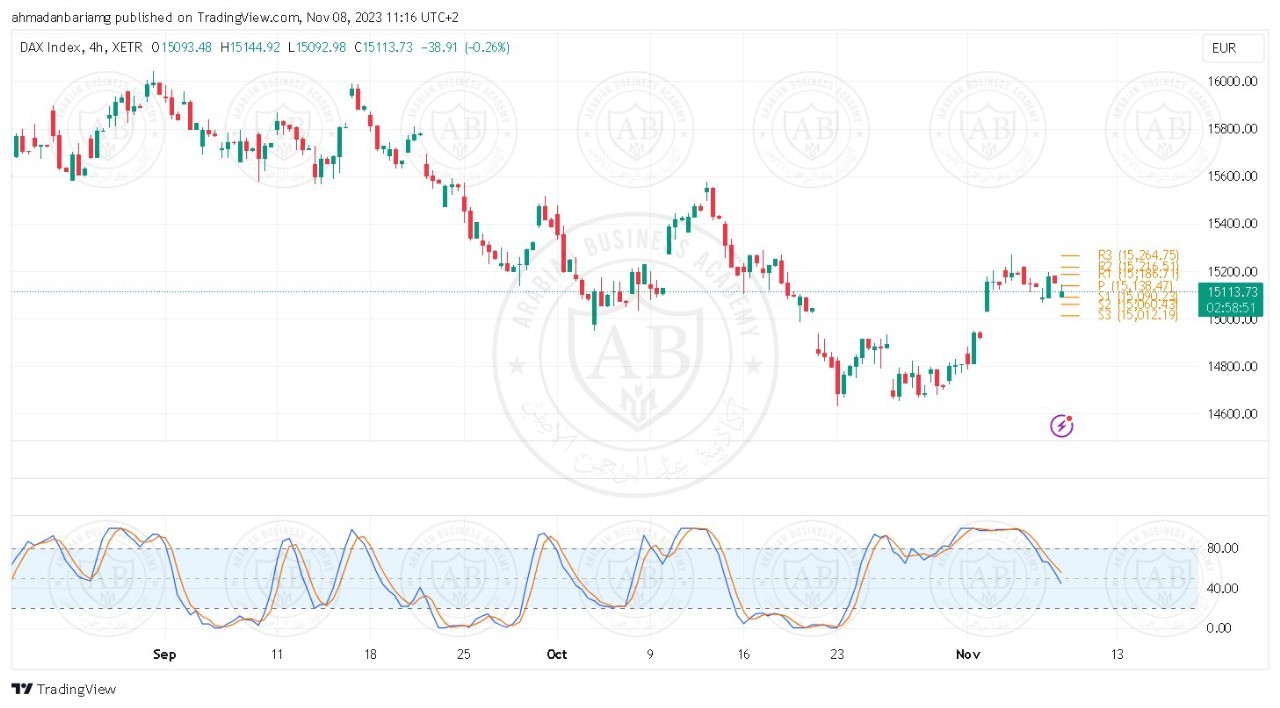The image size is (1280, 708).
Task: Click the 13 date marker on time axis
Action: [x=1117, y=654]
